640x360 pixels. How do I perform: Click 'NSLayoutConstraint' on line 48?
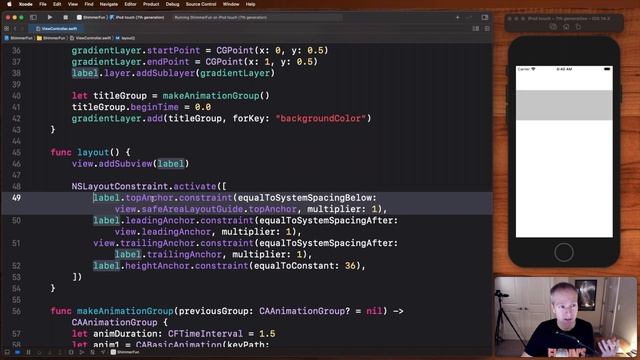120,187
